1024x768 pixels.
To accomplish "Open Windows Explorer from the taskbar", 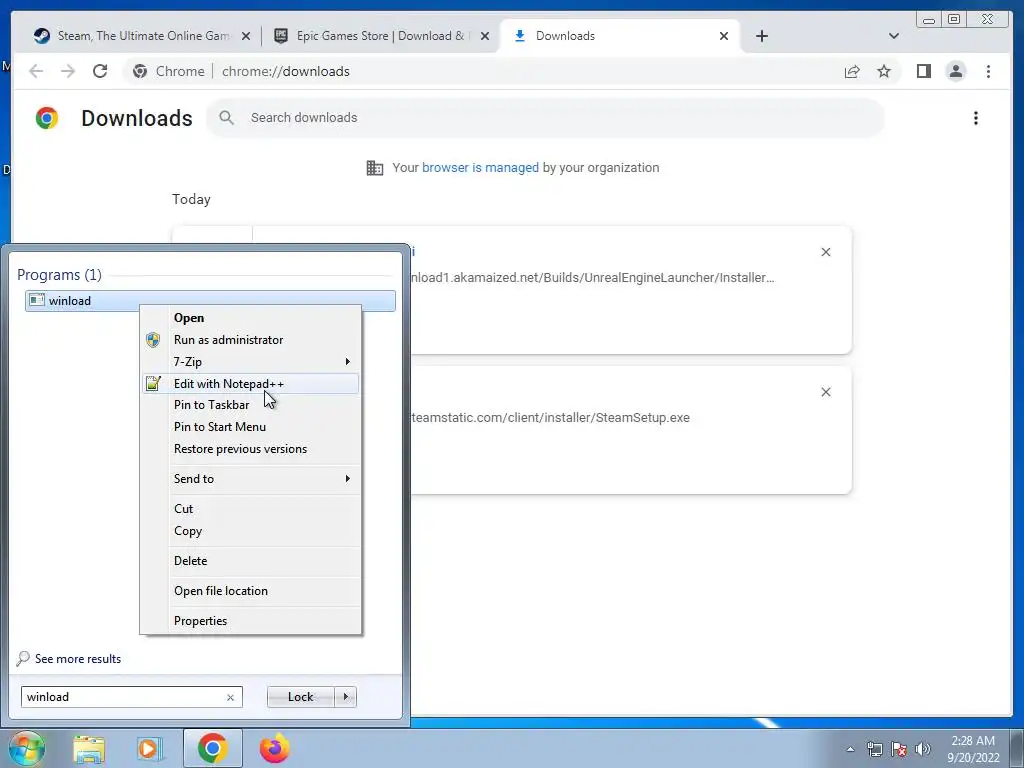I will [x=89, y=749].
